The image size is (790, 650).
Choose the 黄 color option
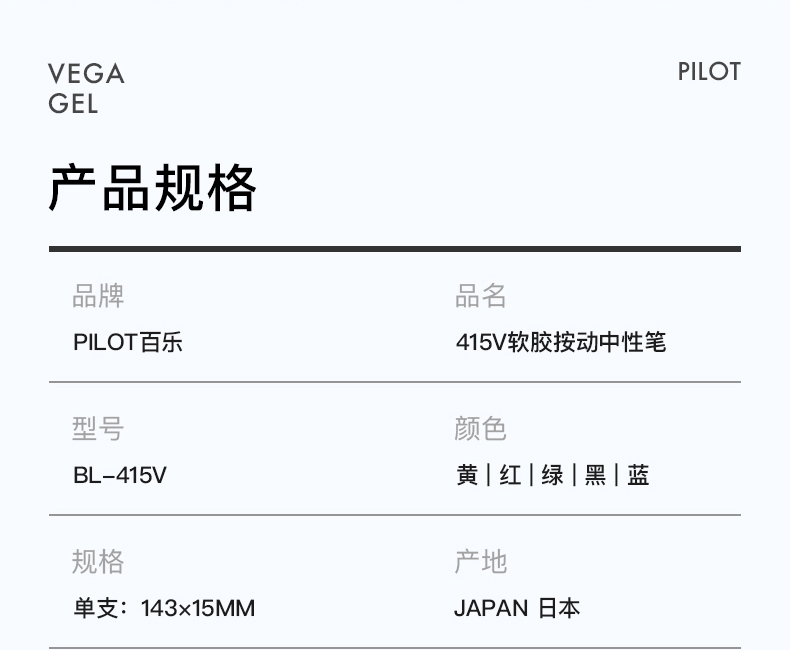[467, 475]
